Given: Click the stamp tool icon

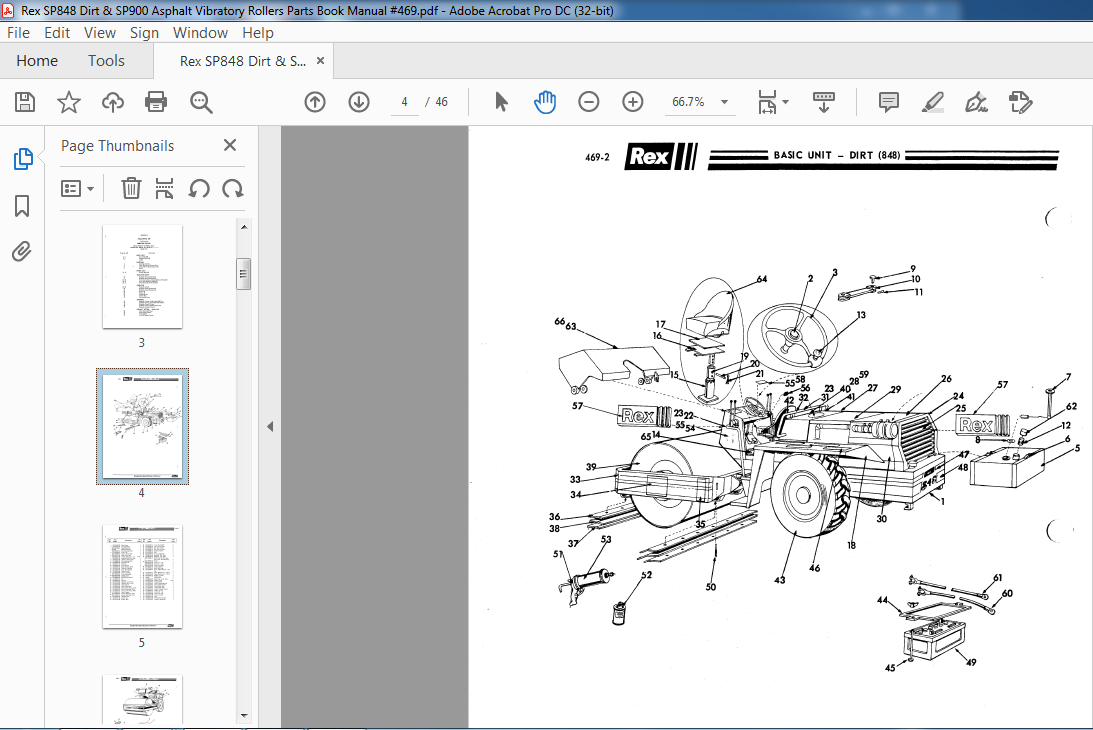Looking at the screenshot, I should click(1020, 102).
